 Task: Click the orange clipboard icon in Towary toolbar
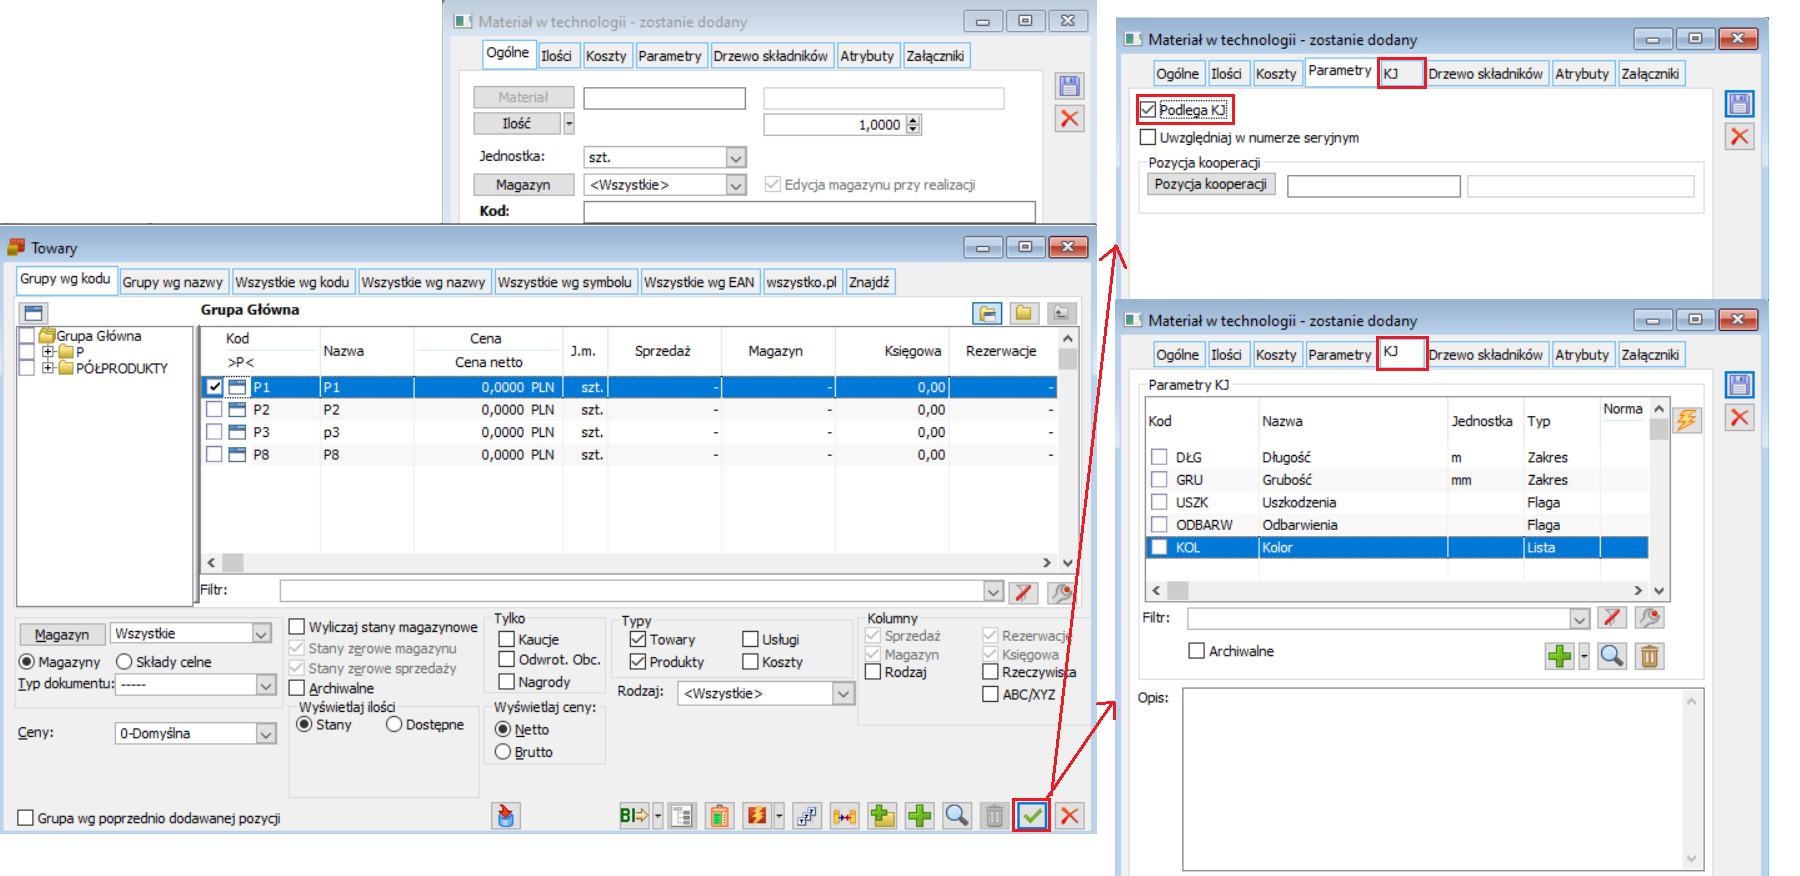tap(719, 816)
